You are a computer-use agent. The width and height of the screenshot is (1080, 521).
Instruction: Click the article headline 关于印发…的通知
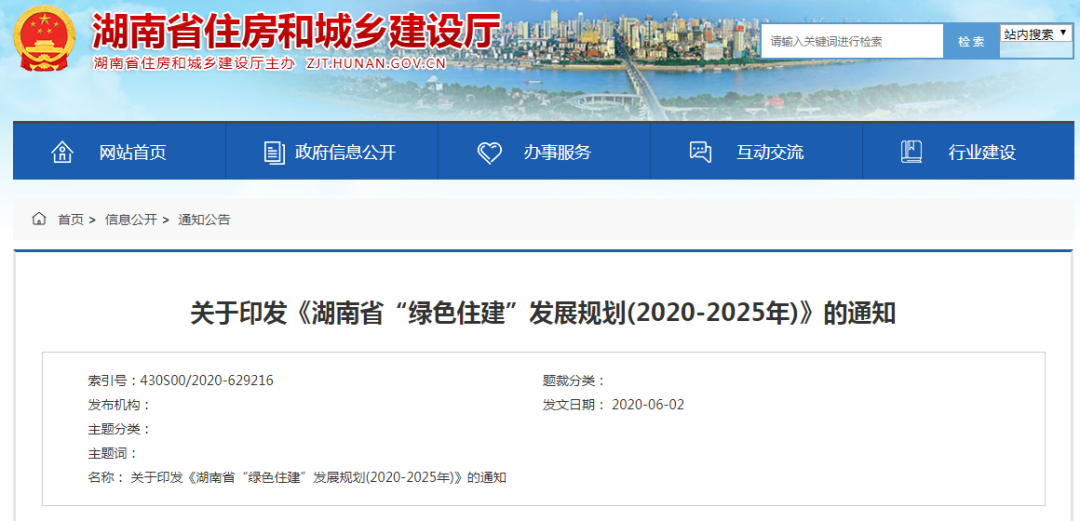pyautogui.click(x=543, y=314)
